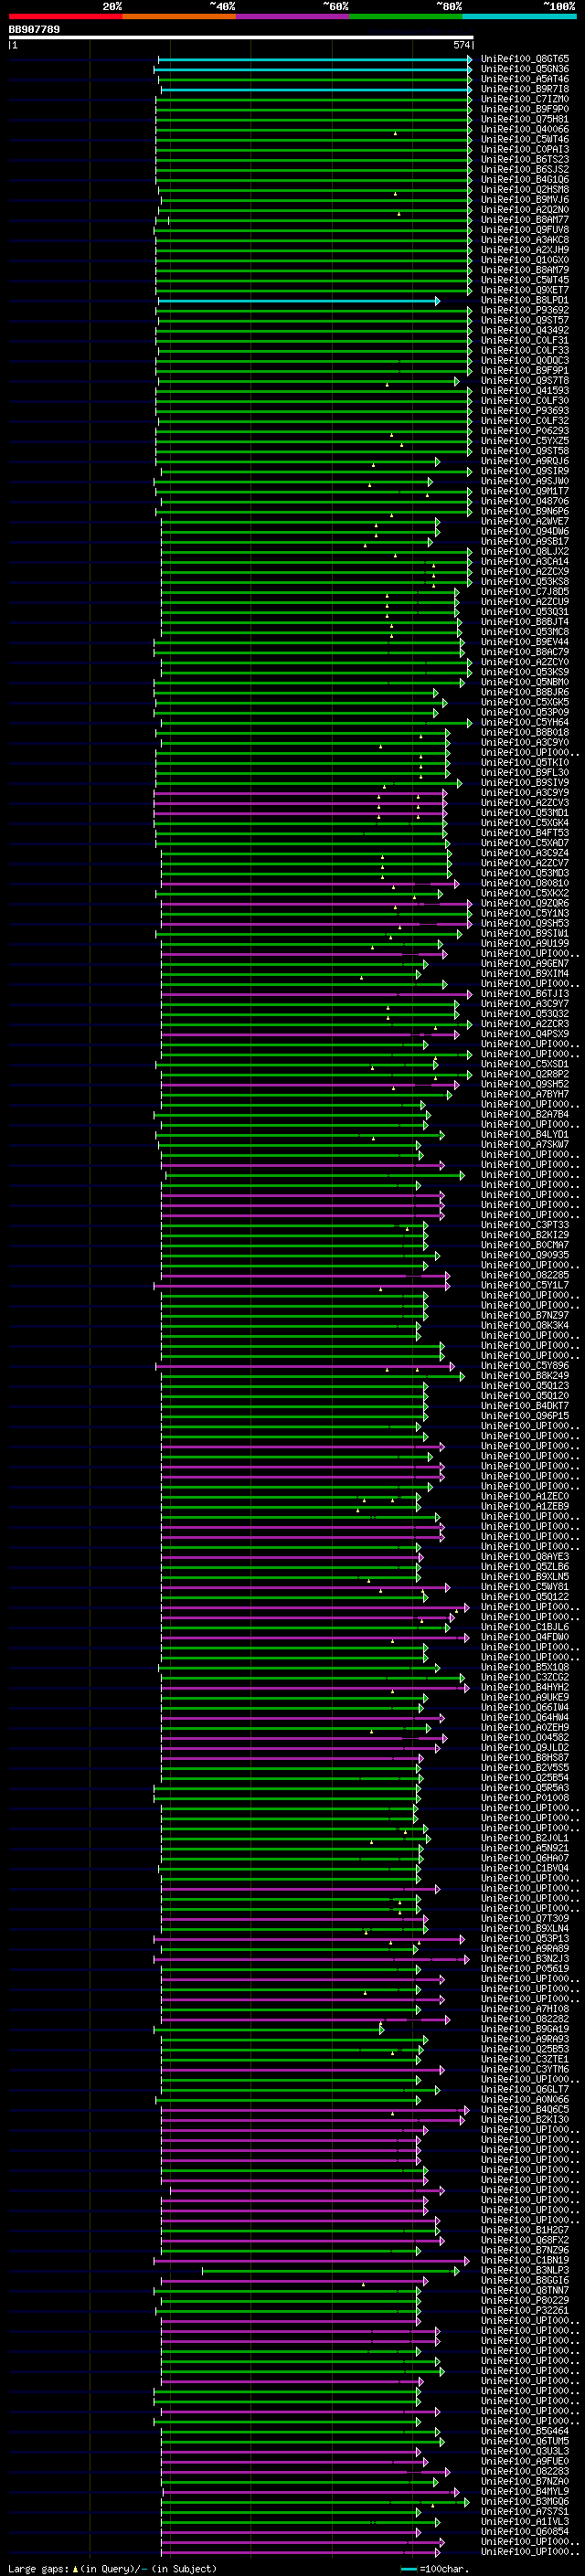Select the UniRef100_C0PAI3 label
The height and width of the screenshot is (2576, 585).
click(525, 149)
